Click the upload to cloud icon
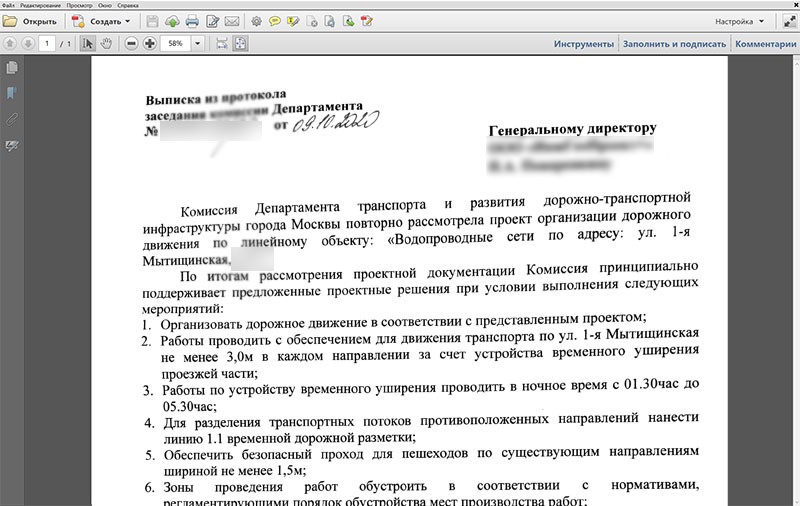800x506 pixels. (x=172, y=21)
